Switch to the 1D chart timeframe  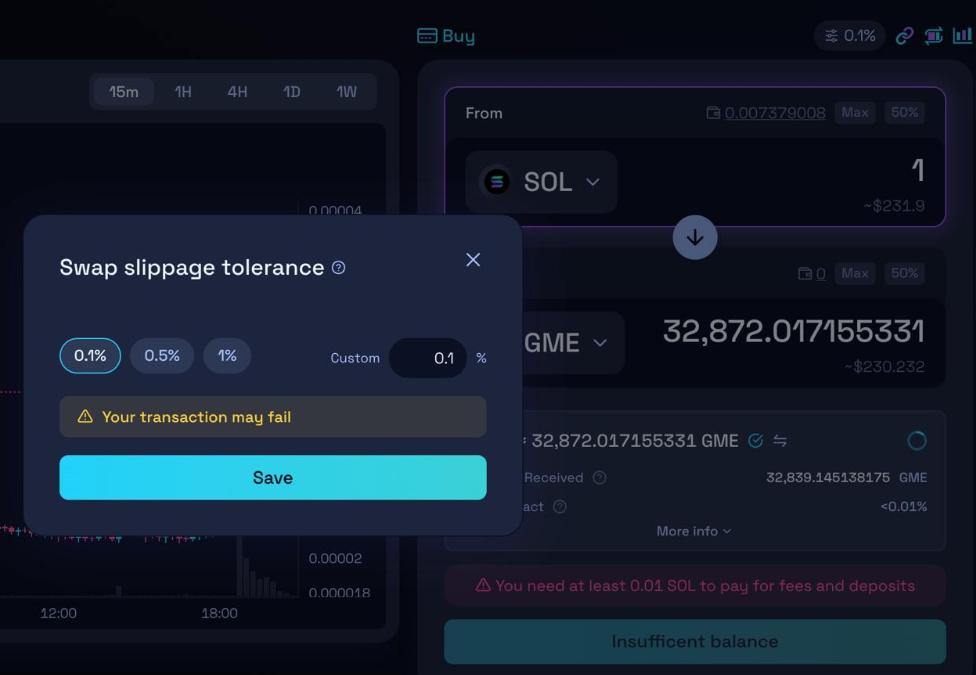[291, 92]
